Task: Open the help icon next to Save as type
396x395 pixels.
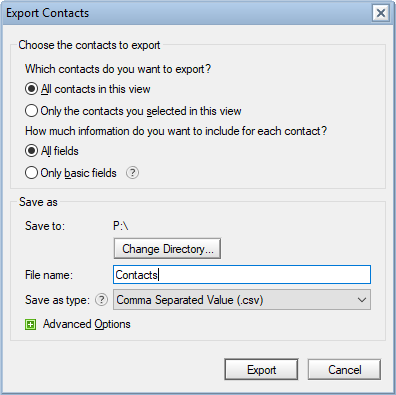Action: point(101,300)
